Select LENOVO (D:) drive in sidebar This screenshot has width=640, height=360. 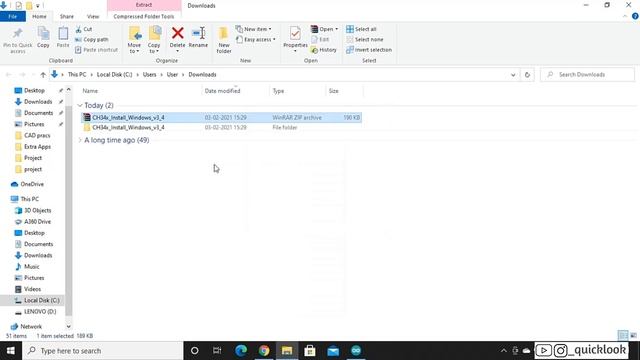click(40, 311)
